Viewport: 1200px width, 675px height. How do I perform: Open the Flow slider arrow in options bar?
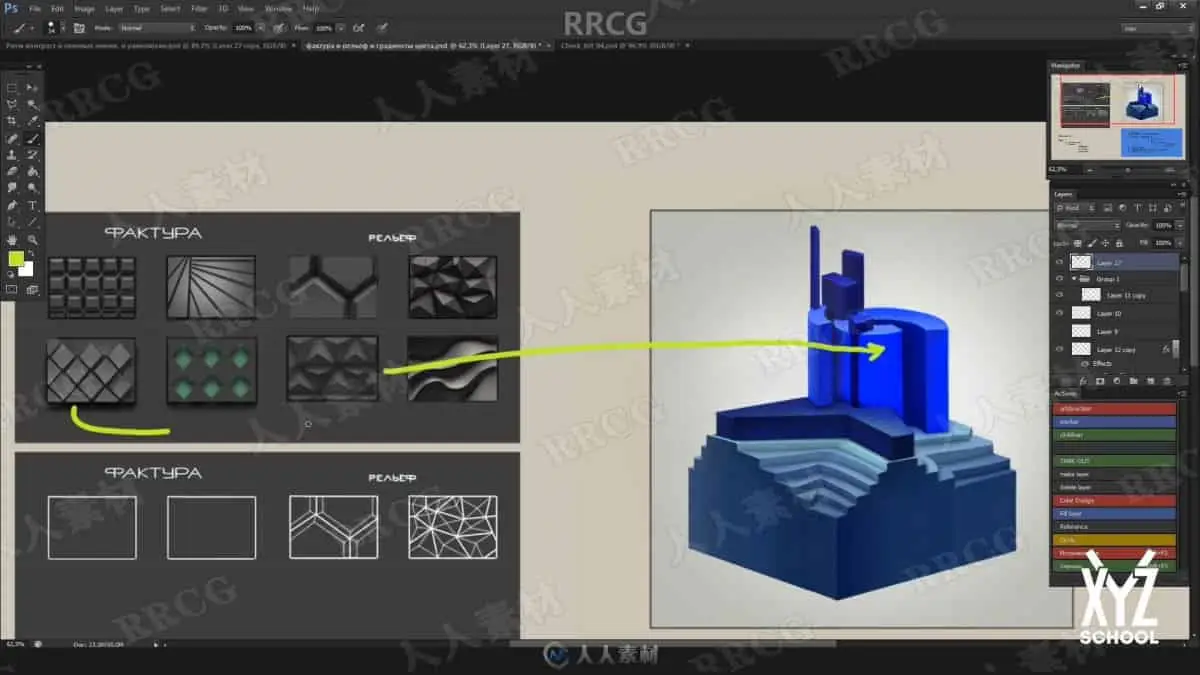point(340,28)
